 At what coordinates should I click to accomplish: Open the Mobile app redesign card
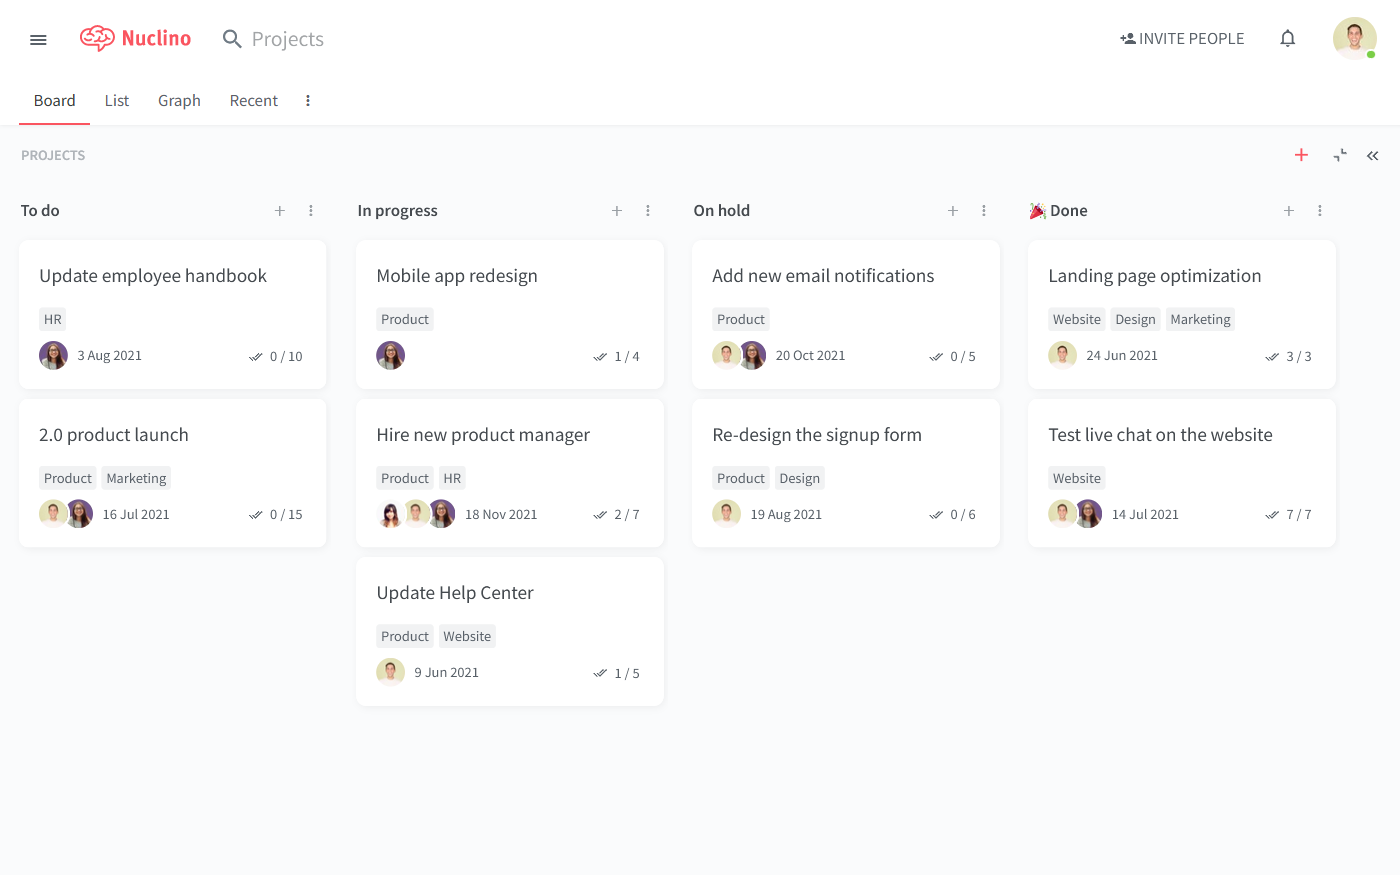pyautogui.click(x=457, y=276)
